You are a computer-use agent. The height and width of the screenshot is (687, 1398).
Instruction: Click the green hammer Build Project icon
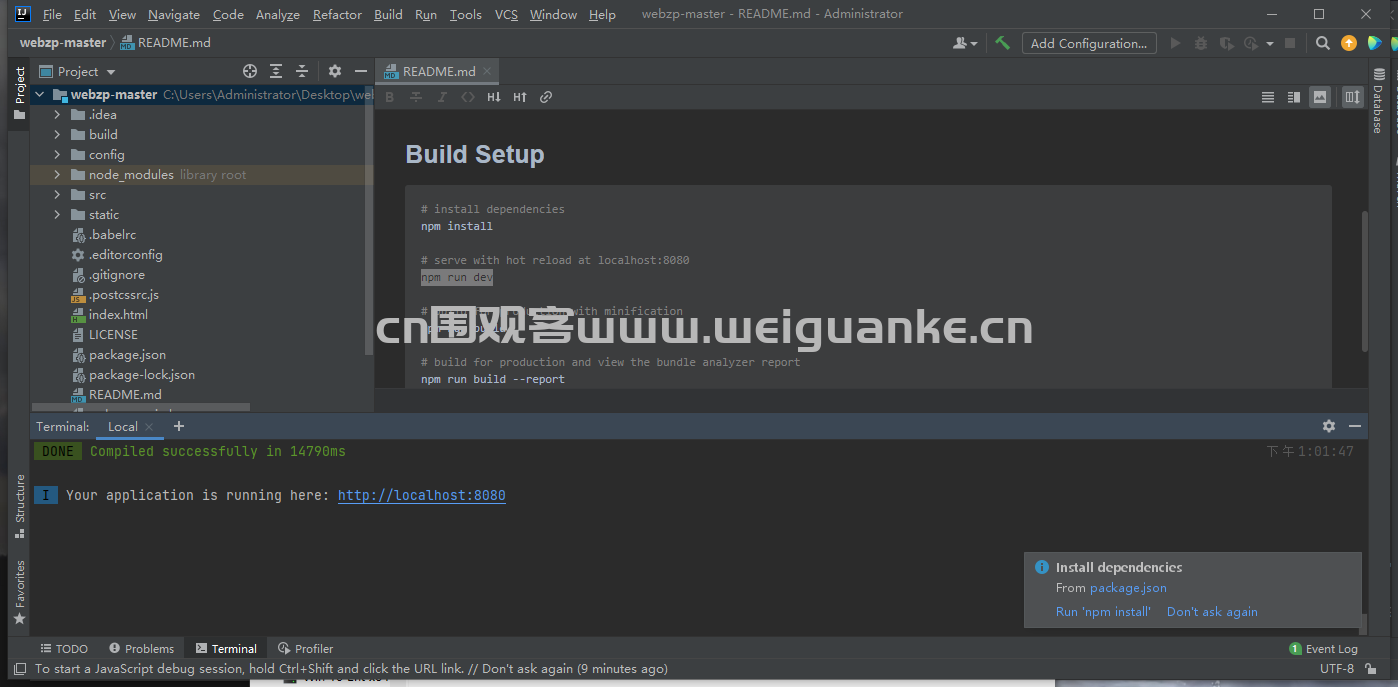coord(1002,43)
